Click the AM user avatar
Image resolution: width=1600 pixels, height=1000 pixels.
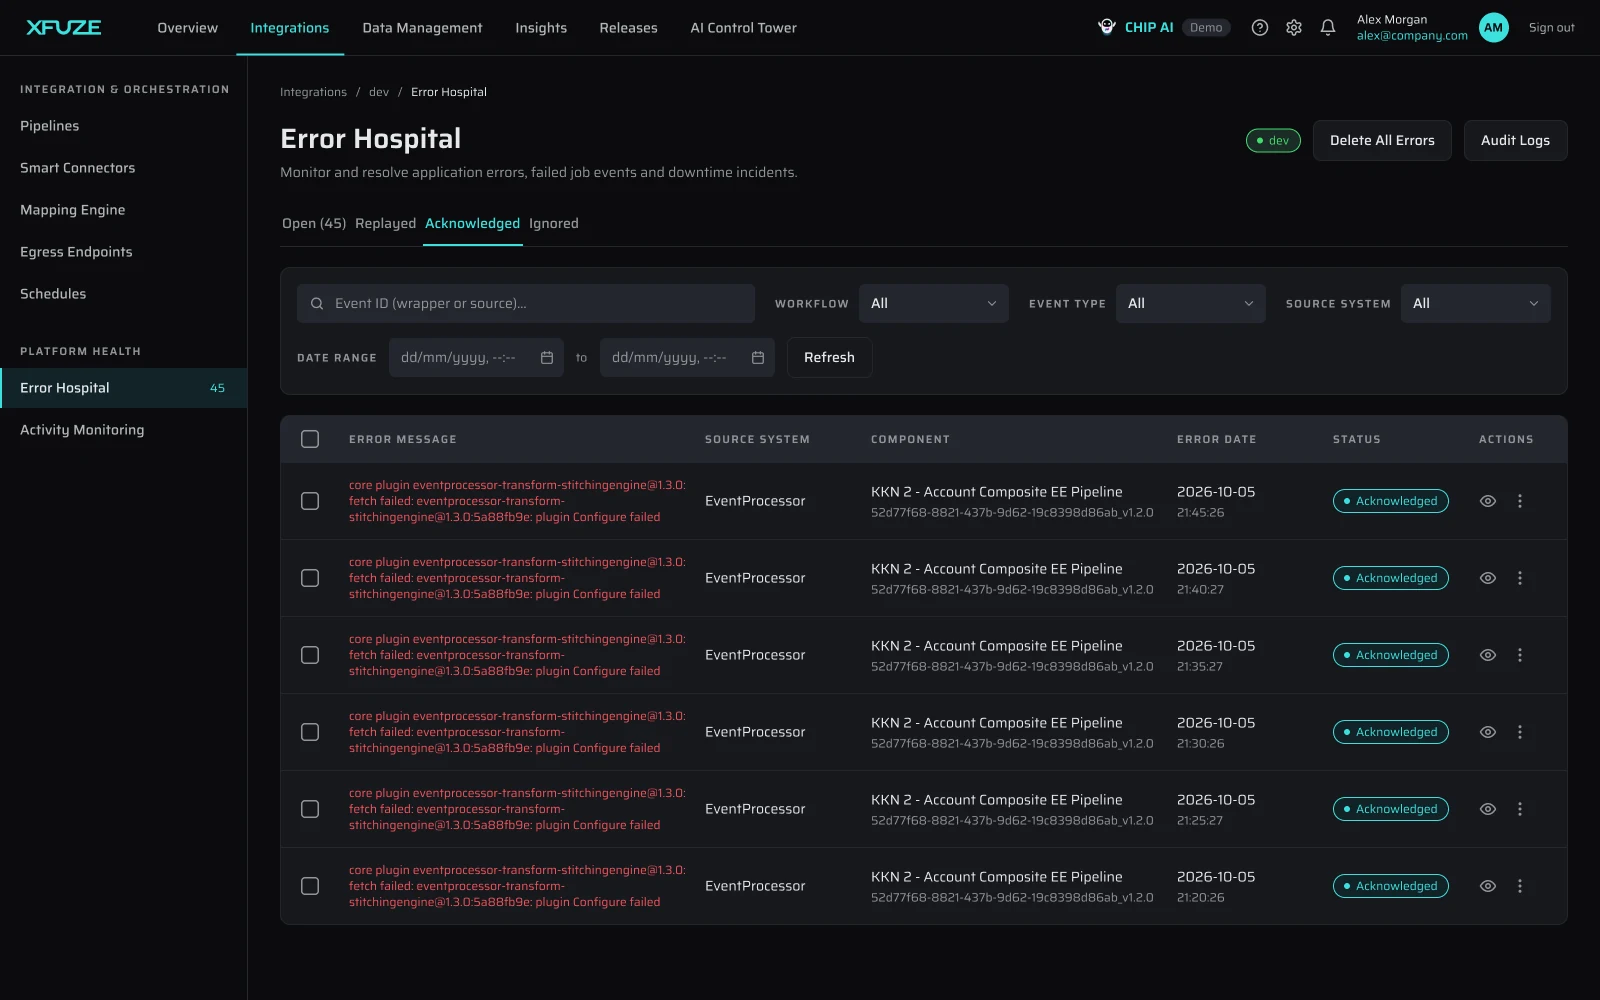(1494, 28)
